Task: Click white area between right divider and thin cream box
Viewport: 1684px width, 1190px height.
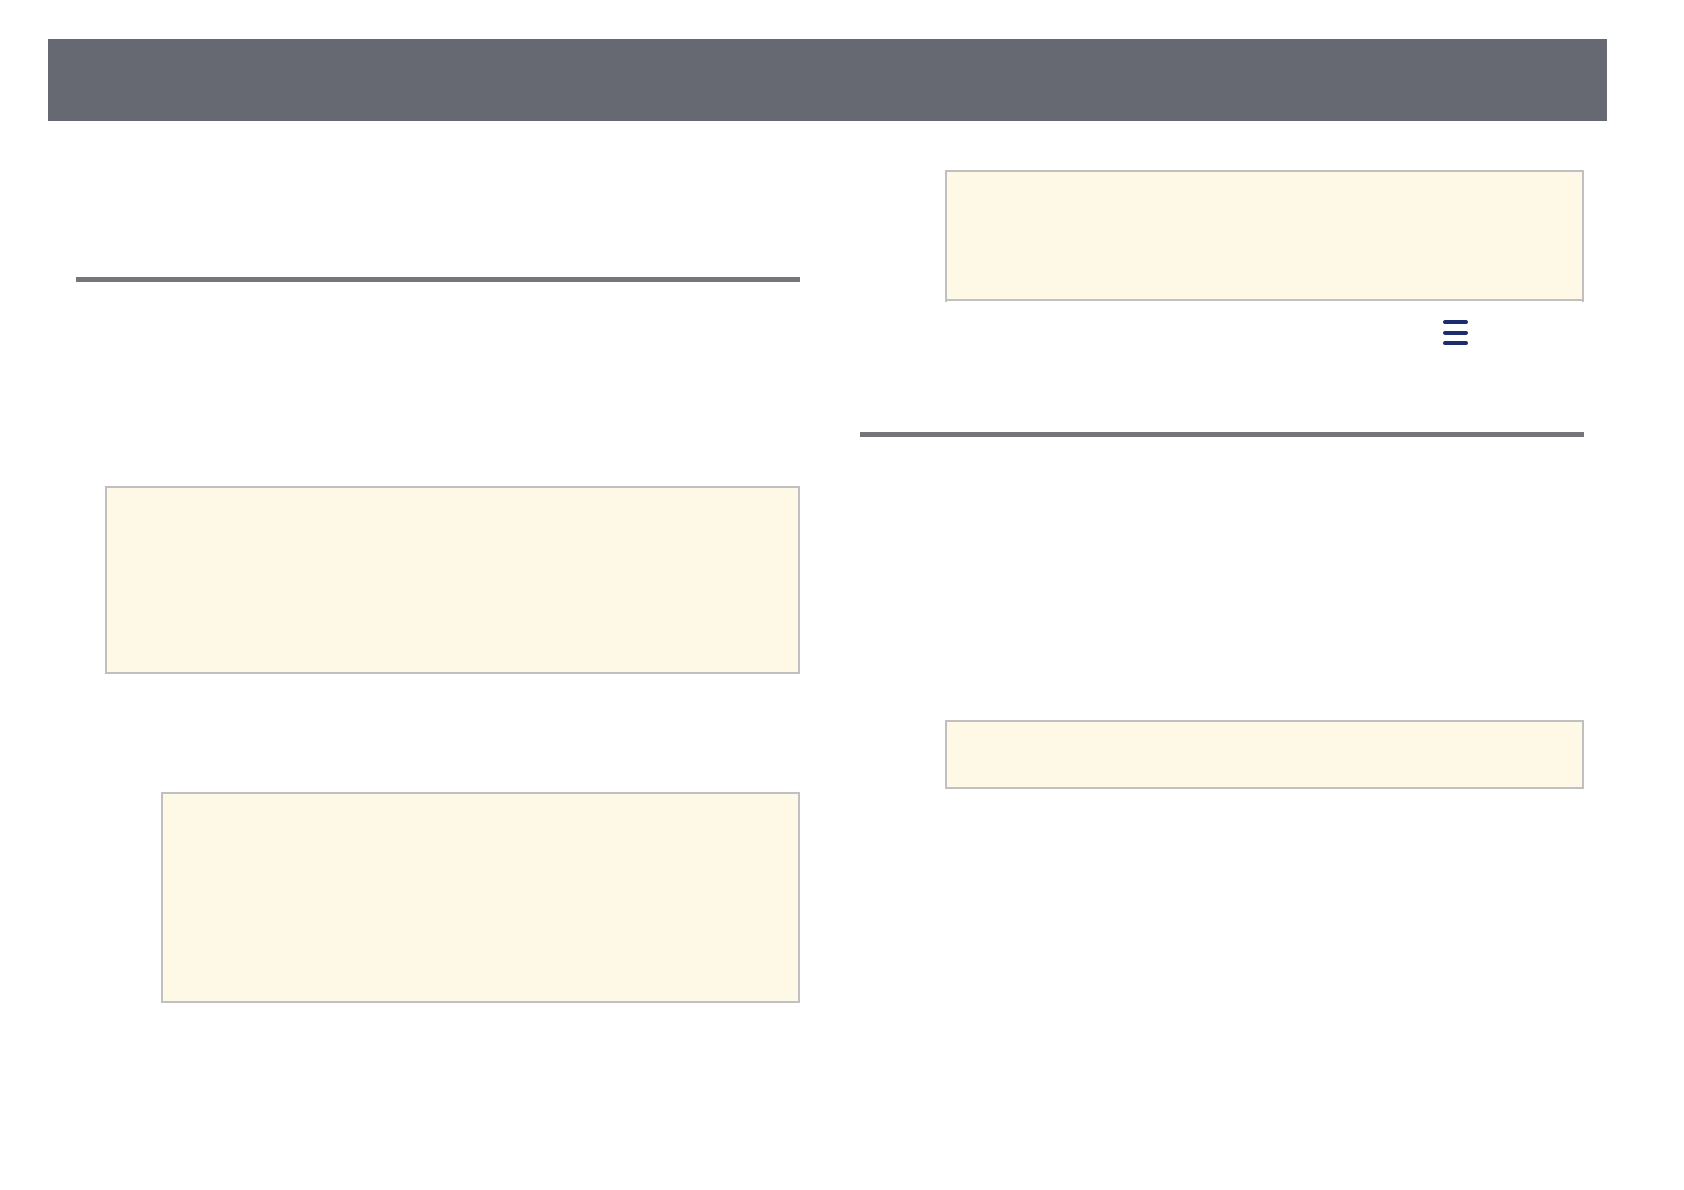Action: click(x=1221, y=580)
